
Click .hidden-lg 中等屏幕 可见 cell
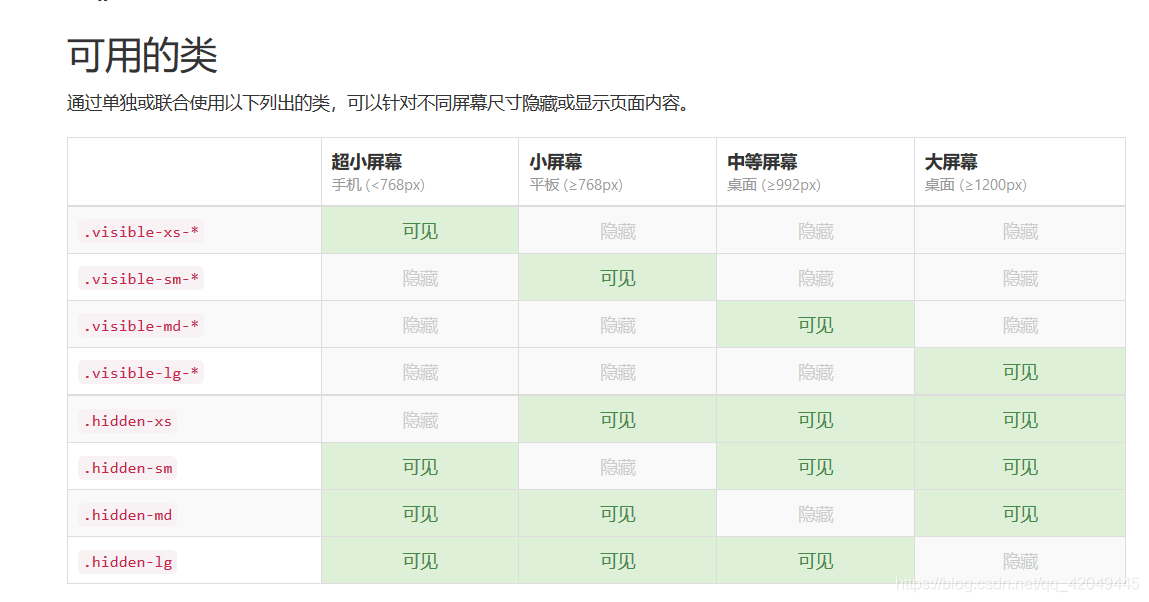click(816, 560)
